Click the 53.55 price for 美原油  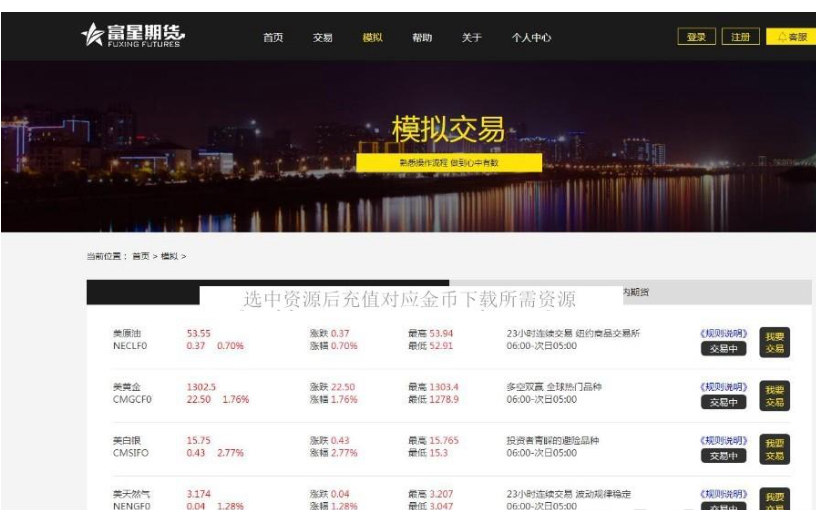click(199, 333)
